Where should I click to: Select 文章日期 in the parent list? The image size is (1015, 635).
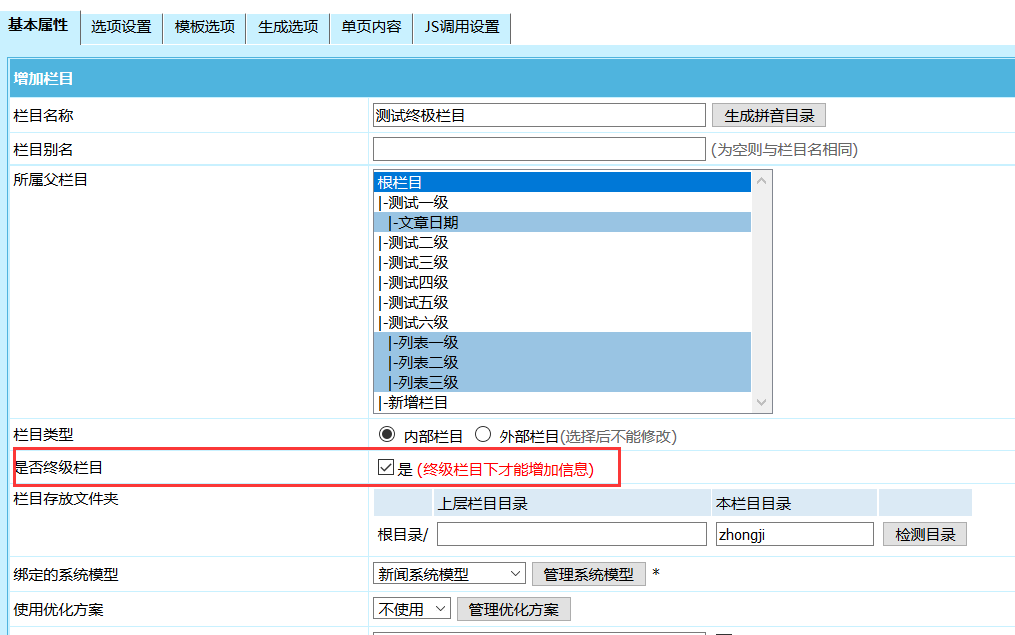[x=562, y=223]
